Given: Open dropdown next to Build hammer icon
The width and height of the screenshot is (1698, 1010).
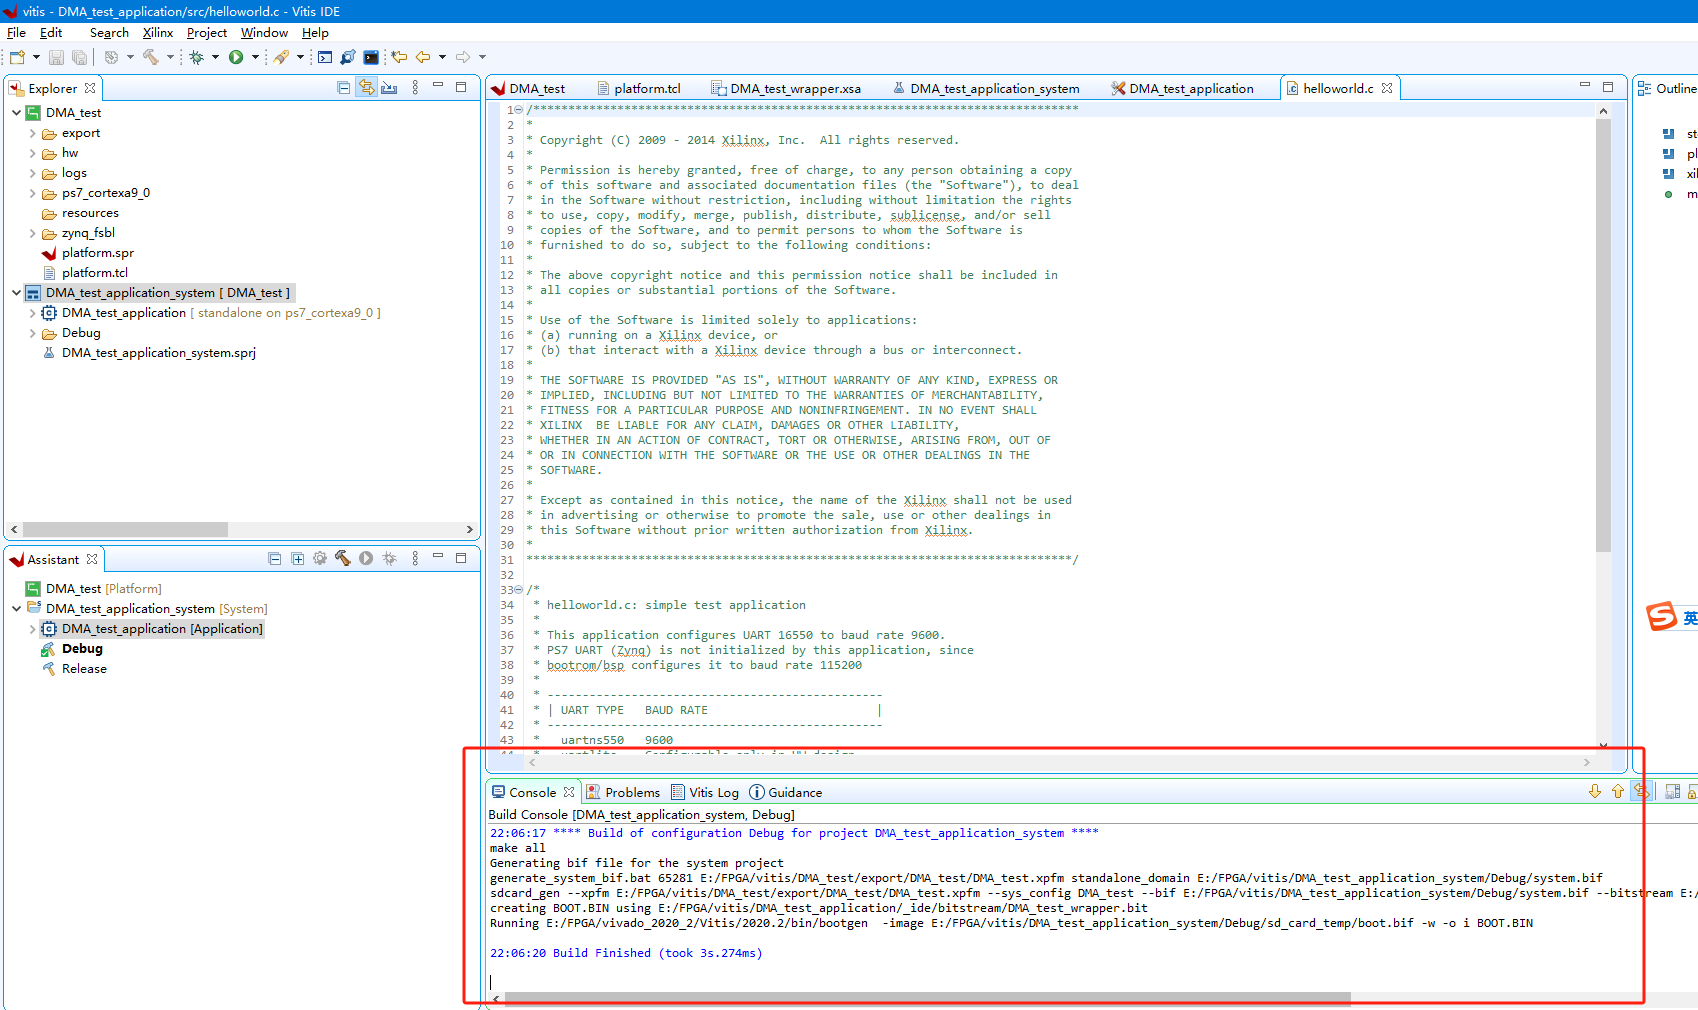Looking at the screenshot, I should [170, 57].
